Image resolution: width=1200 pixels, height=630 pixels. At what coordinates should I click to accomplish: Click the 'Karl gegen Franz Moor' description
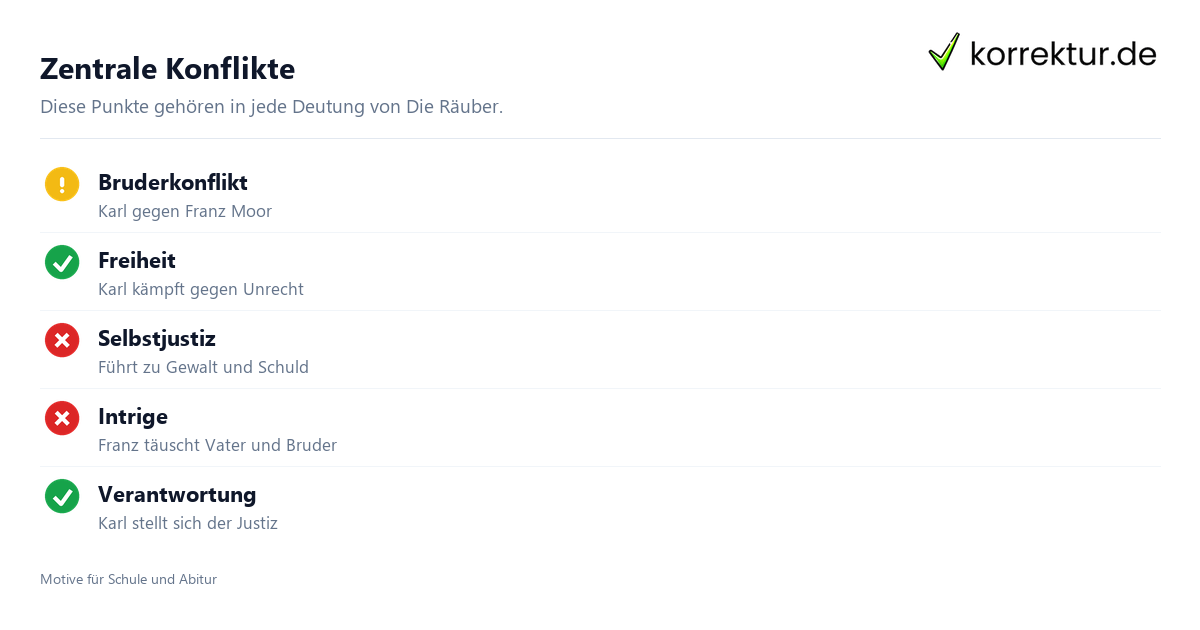pyautogui.click(x=185, y=211)
